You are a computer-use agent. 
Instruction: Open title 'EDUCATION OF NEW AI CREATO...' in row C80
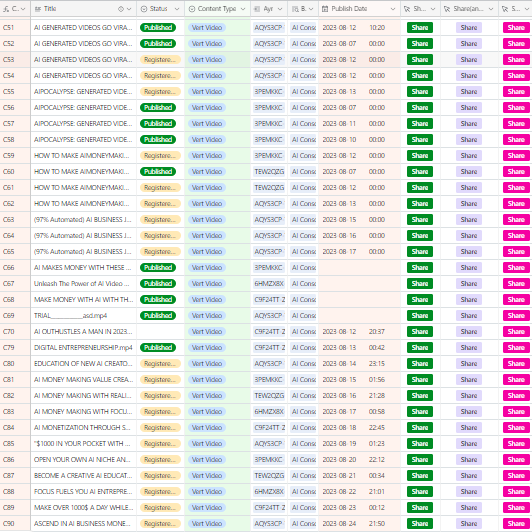tap(83, 363)
